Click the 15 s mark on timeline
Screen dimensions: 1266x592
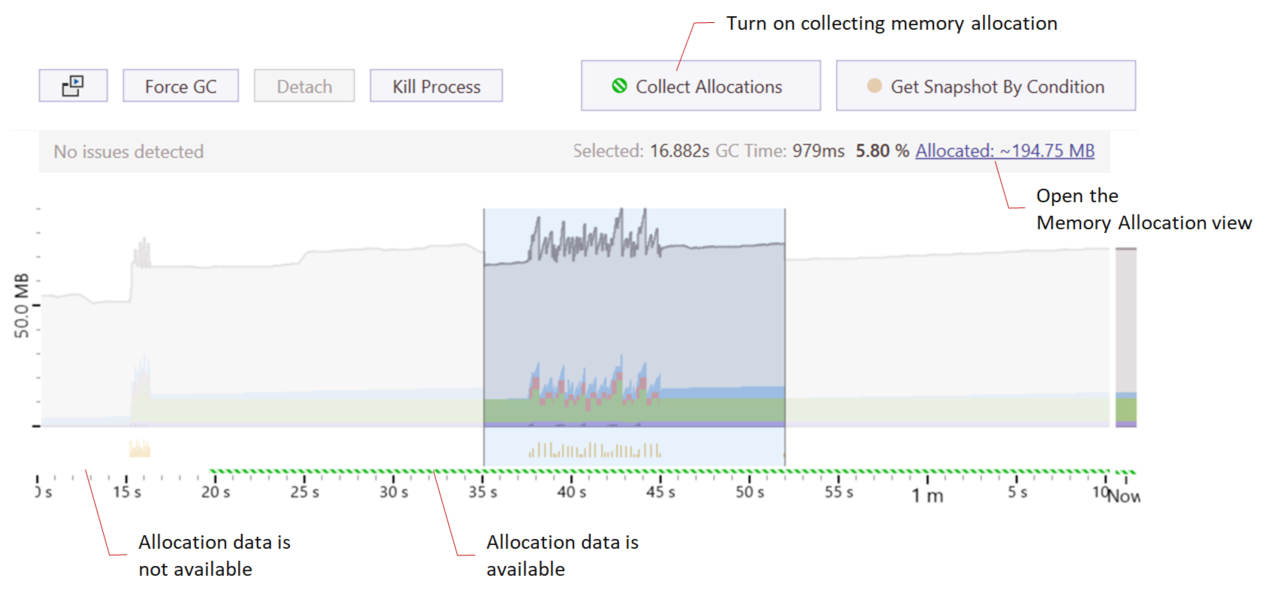[x=126, y=492]
